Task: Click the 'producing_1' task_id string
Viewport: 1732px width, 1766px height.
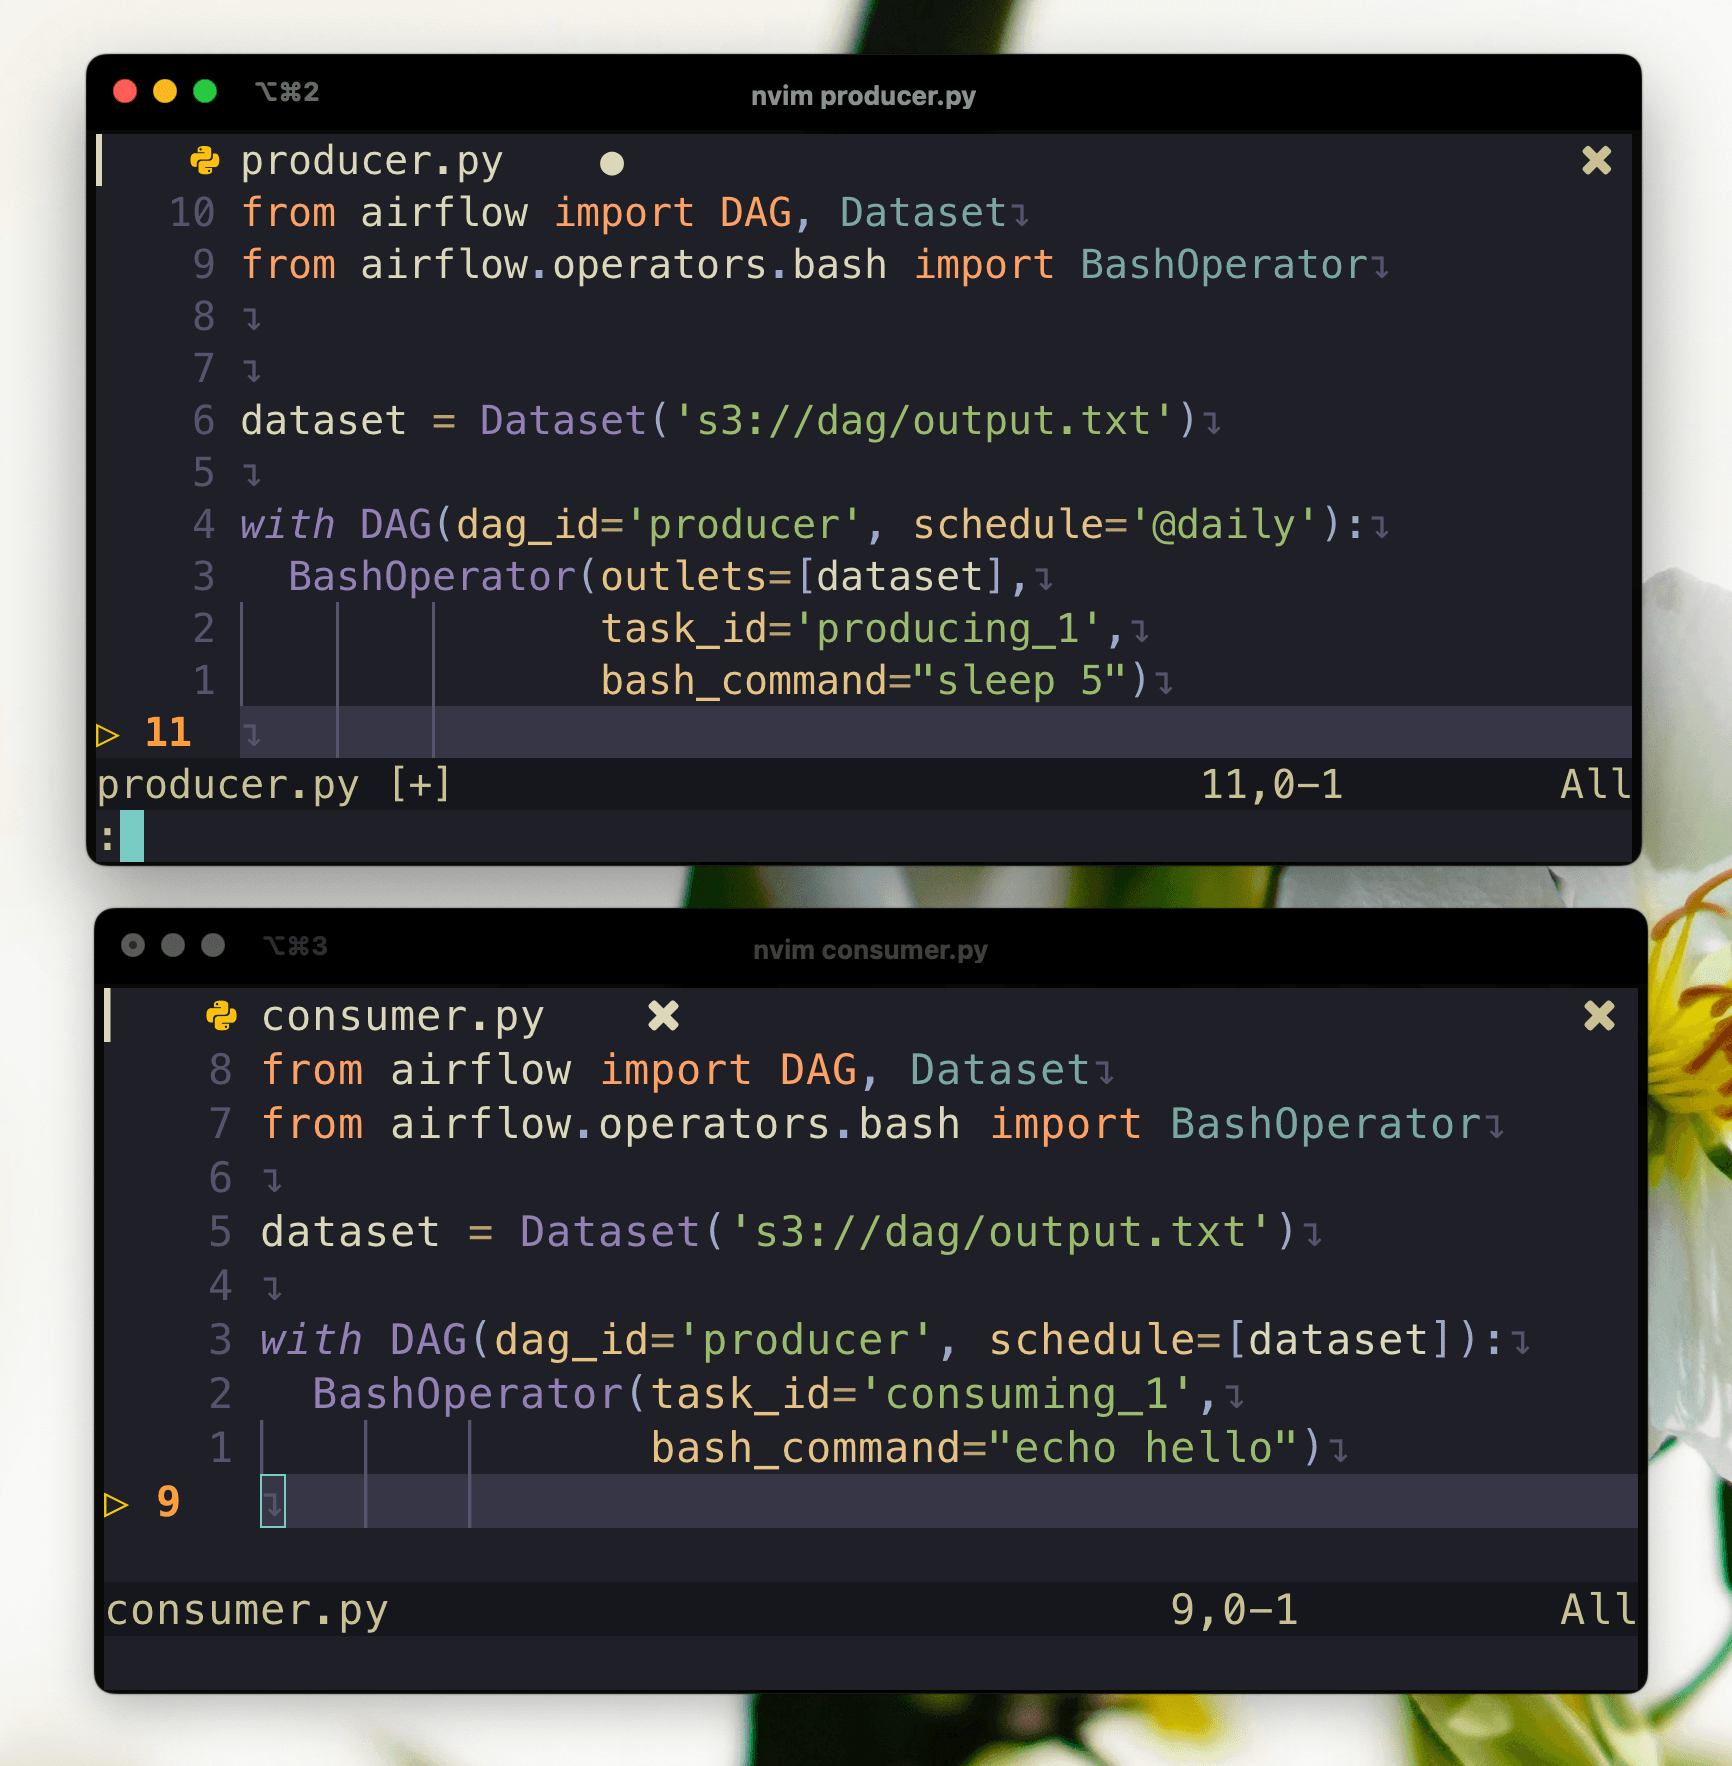Action: tap(948, 629)
